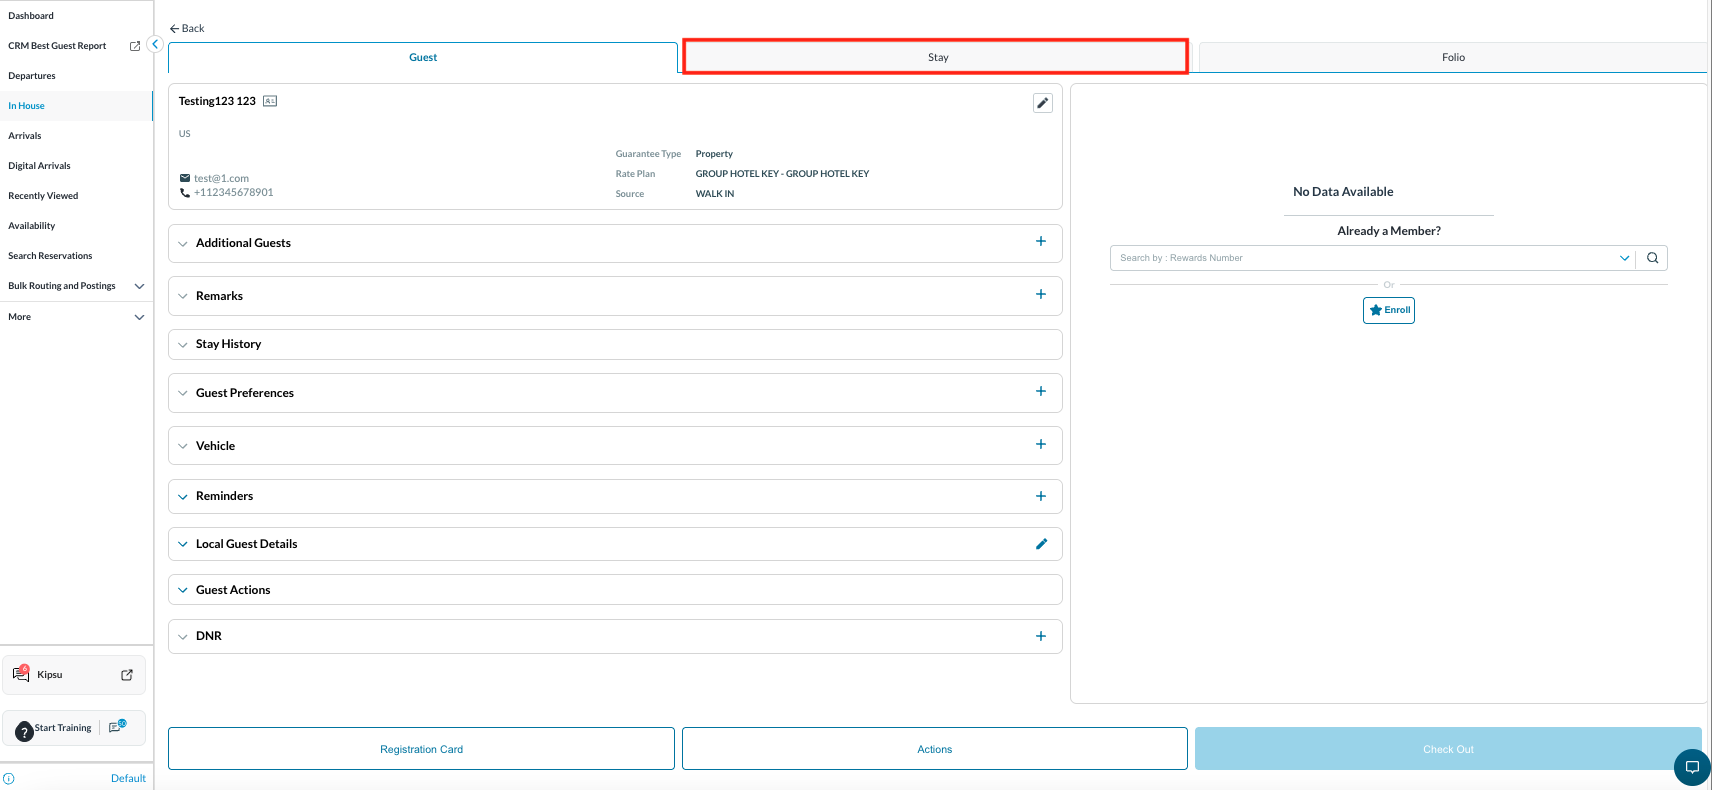Viewport: 1712px width, 790px height.
Task: Click the plus icon to add Additional Guests
Action: point(1040,242)
